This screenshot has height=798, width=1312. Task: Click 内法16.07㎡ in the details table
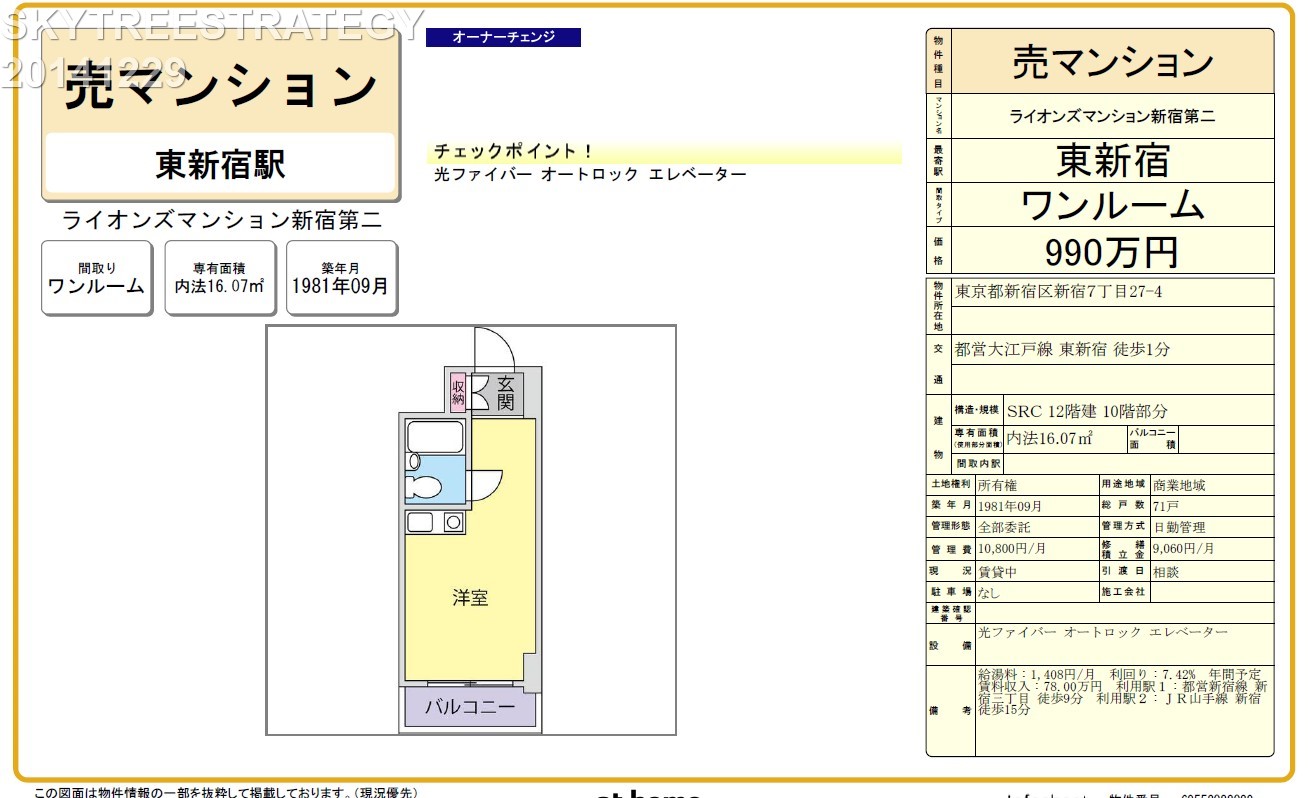coord(1049,438)
